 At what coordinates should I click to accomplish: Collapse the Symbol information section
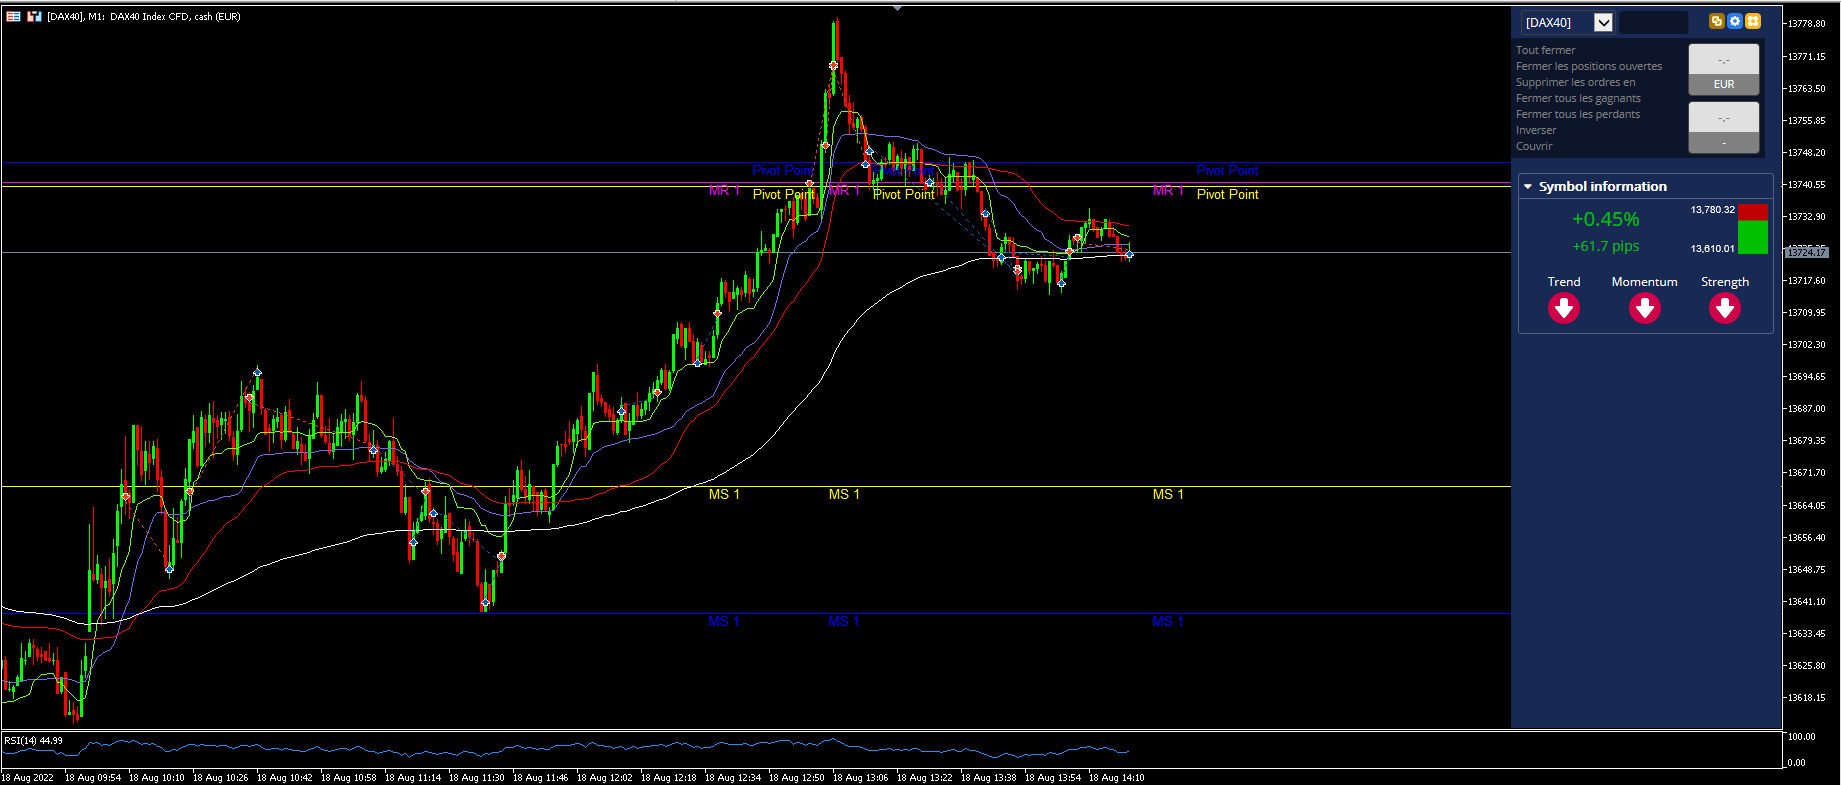click(x=1528, y=187)
